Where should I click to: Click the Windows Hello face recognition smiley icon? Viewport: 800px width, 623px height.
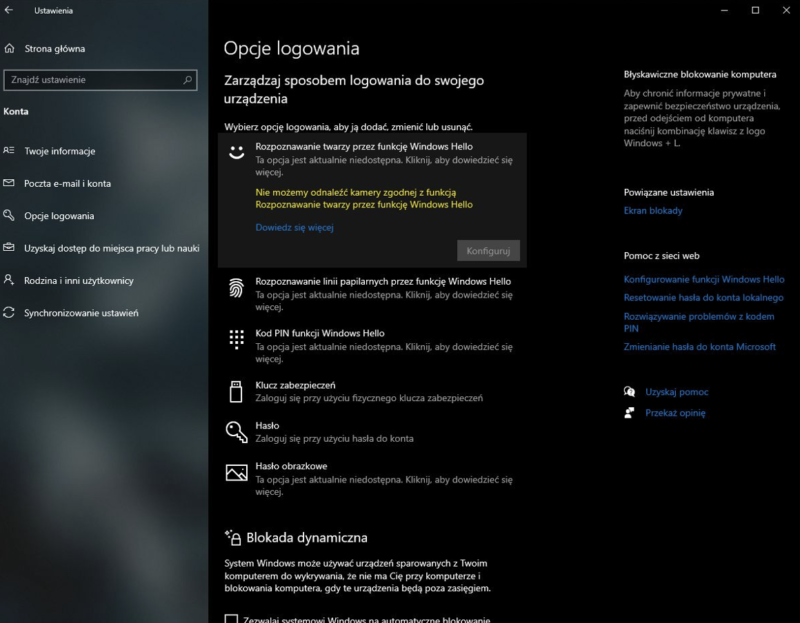[236, 153]
